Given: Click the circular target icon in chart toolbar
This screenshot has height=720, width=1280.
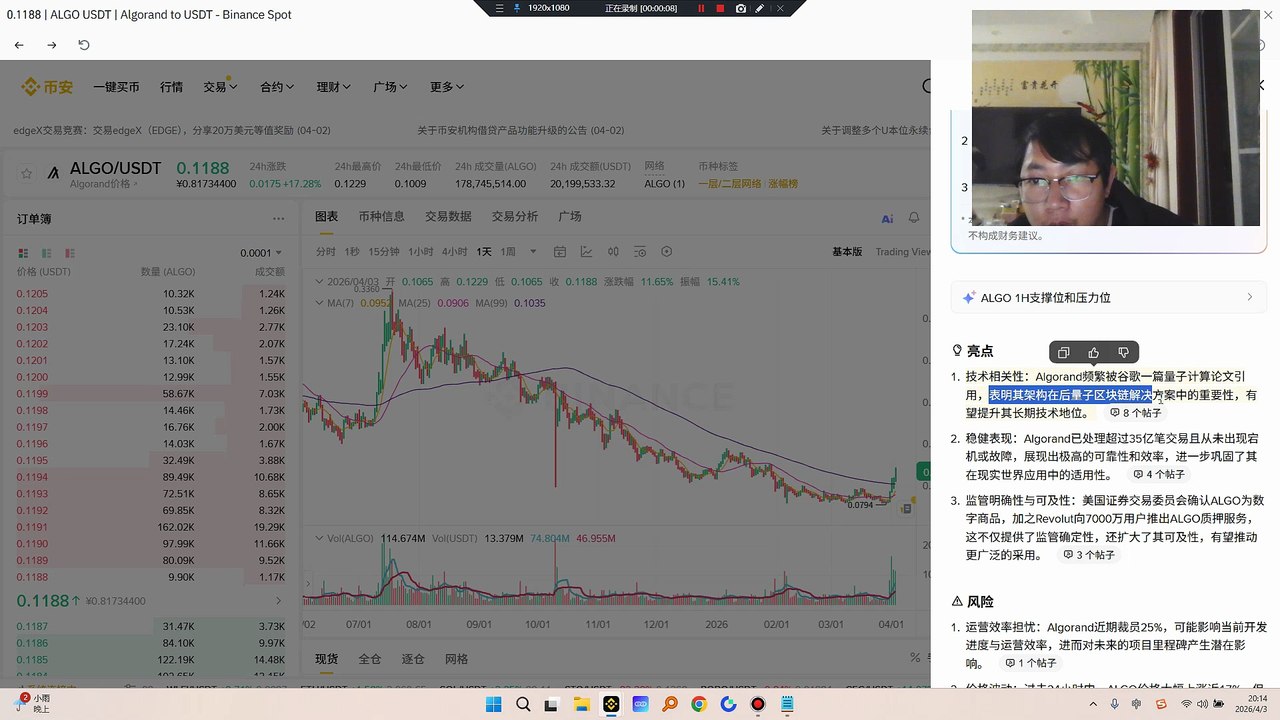Looking at the screenshot, I should (667, 251).
